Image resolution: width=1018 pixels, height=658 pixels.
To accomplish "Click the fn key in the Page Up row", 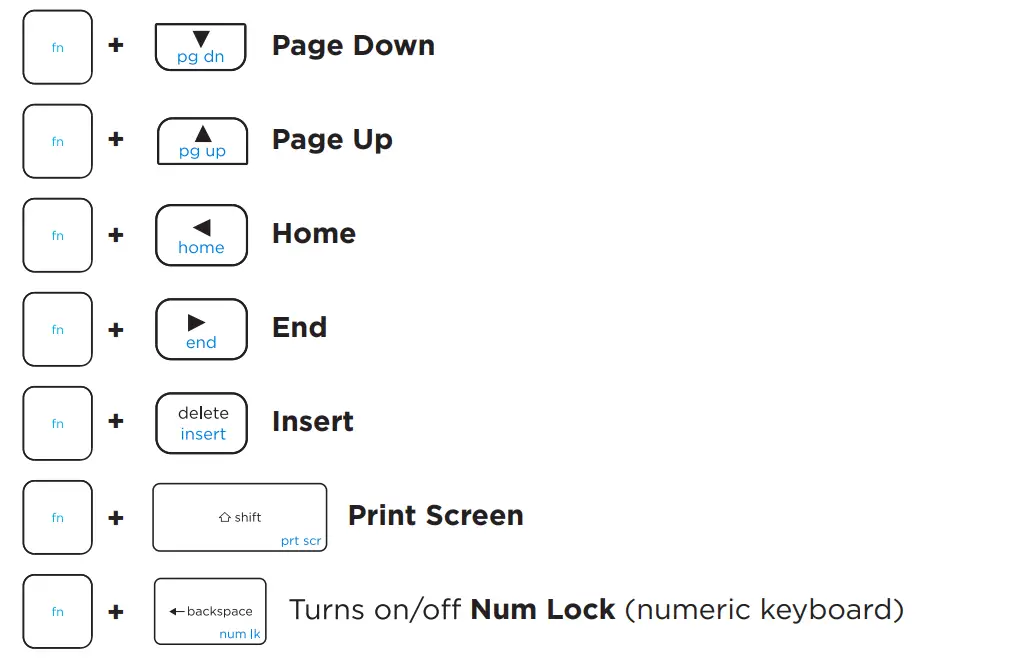I will pyautogui.click(x=57, y=141).
